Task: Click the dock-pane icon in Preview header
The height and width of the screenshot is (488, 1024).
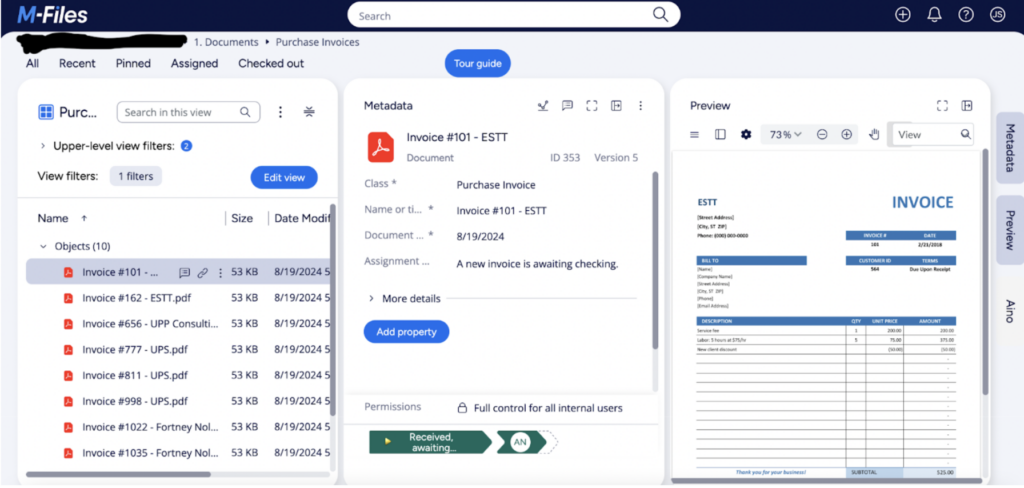Action: (x=967, y=105)
